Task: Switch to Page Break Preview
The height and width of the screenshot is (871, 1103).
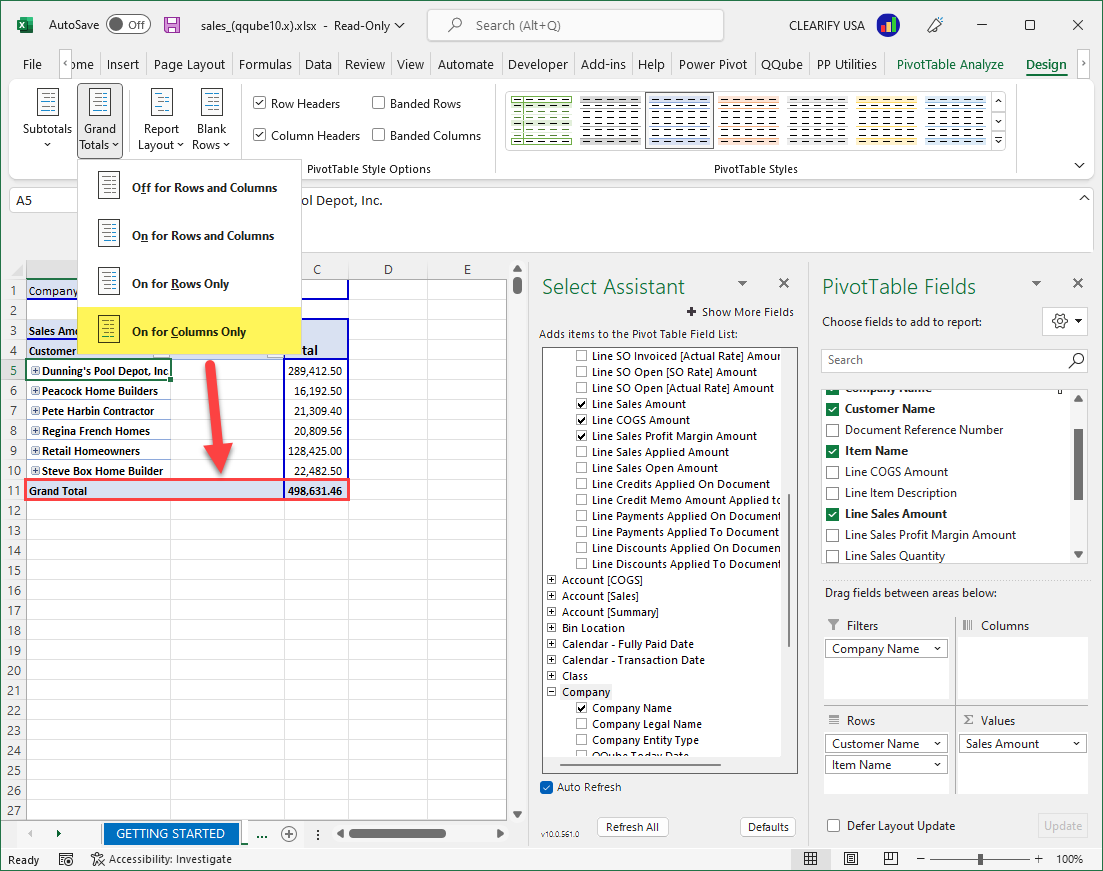Action: coord(891,858)
